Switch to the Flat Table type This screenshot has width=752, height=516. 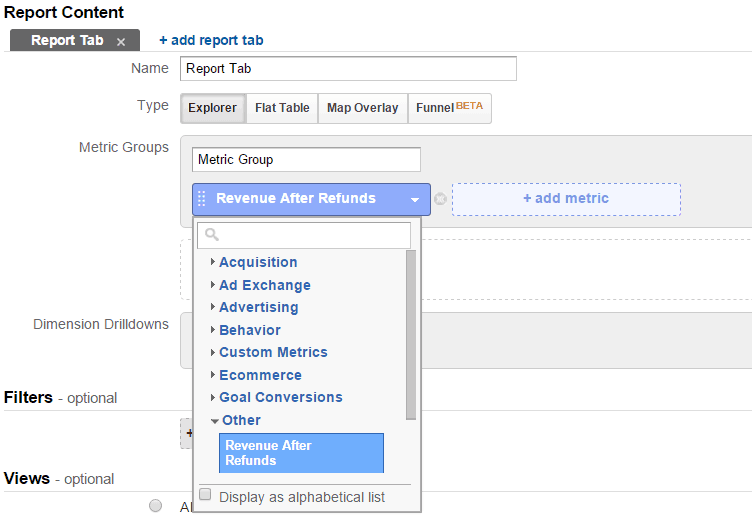pyautogui.click(x=281, y=108)
